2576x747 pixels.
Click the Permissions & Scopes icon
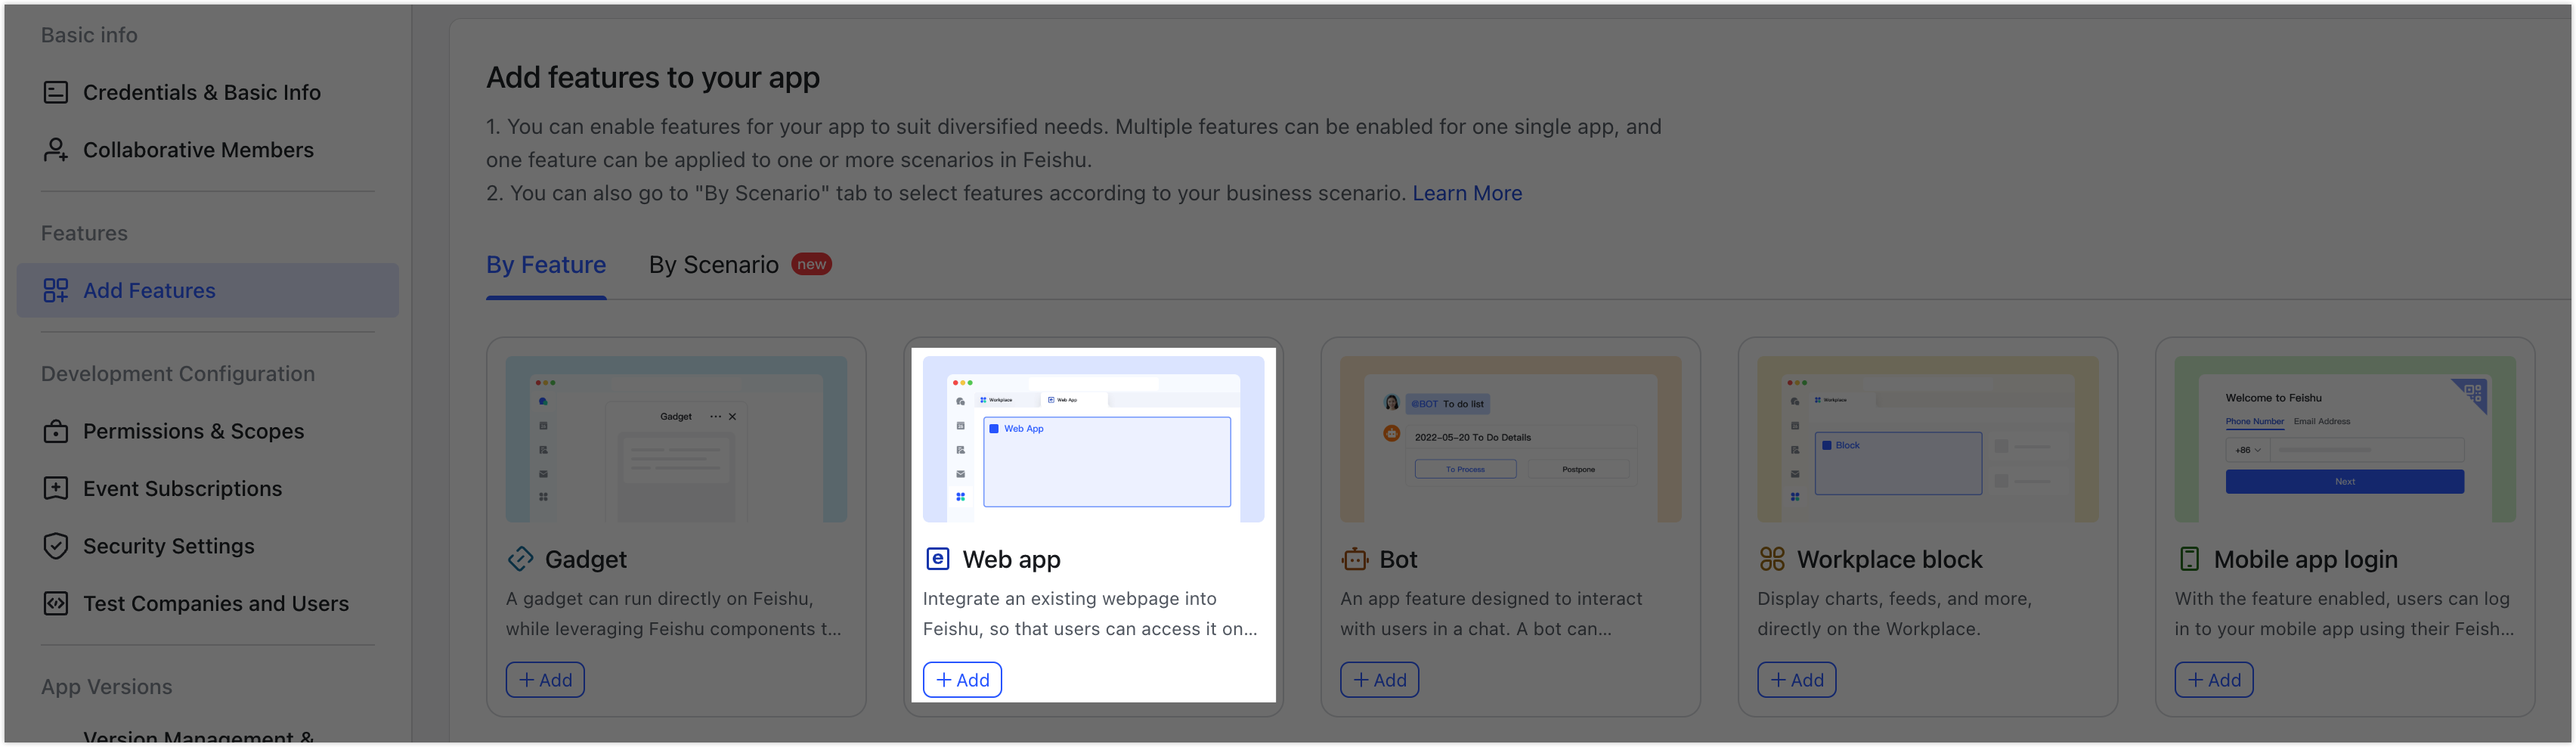(x=56, y=432)
